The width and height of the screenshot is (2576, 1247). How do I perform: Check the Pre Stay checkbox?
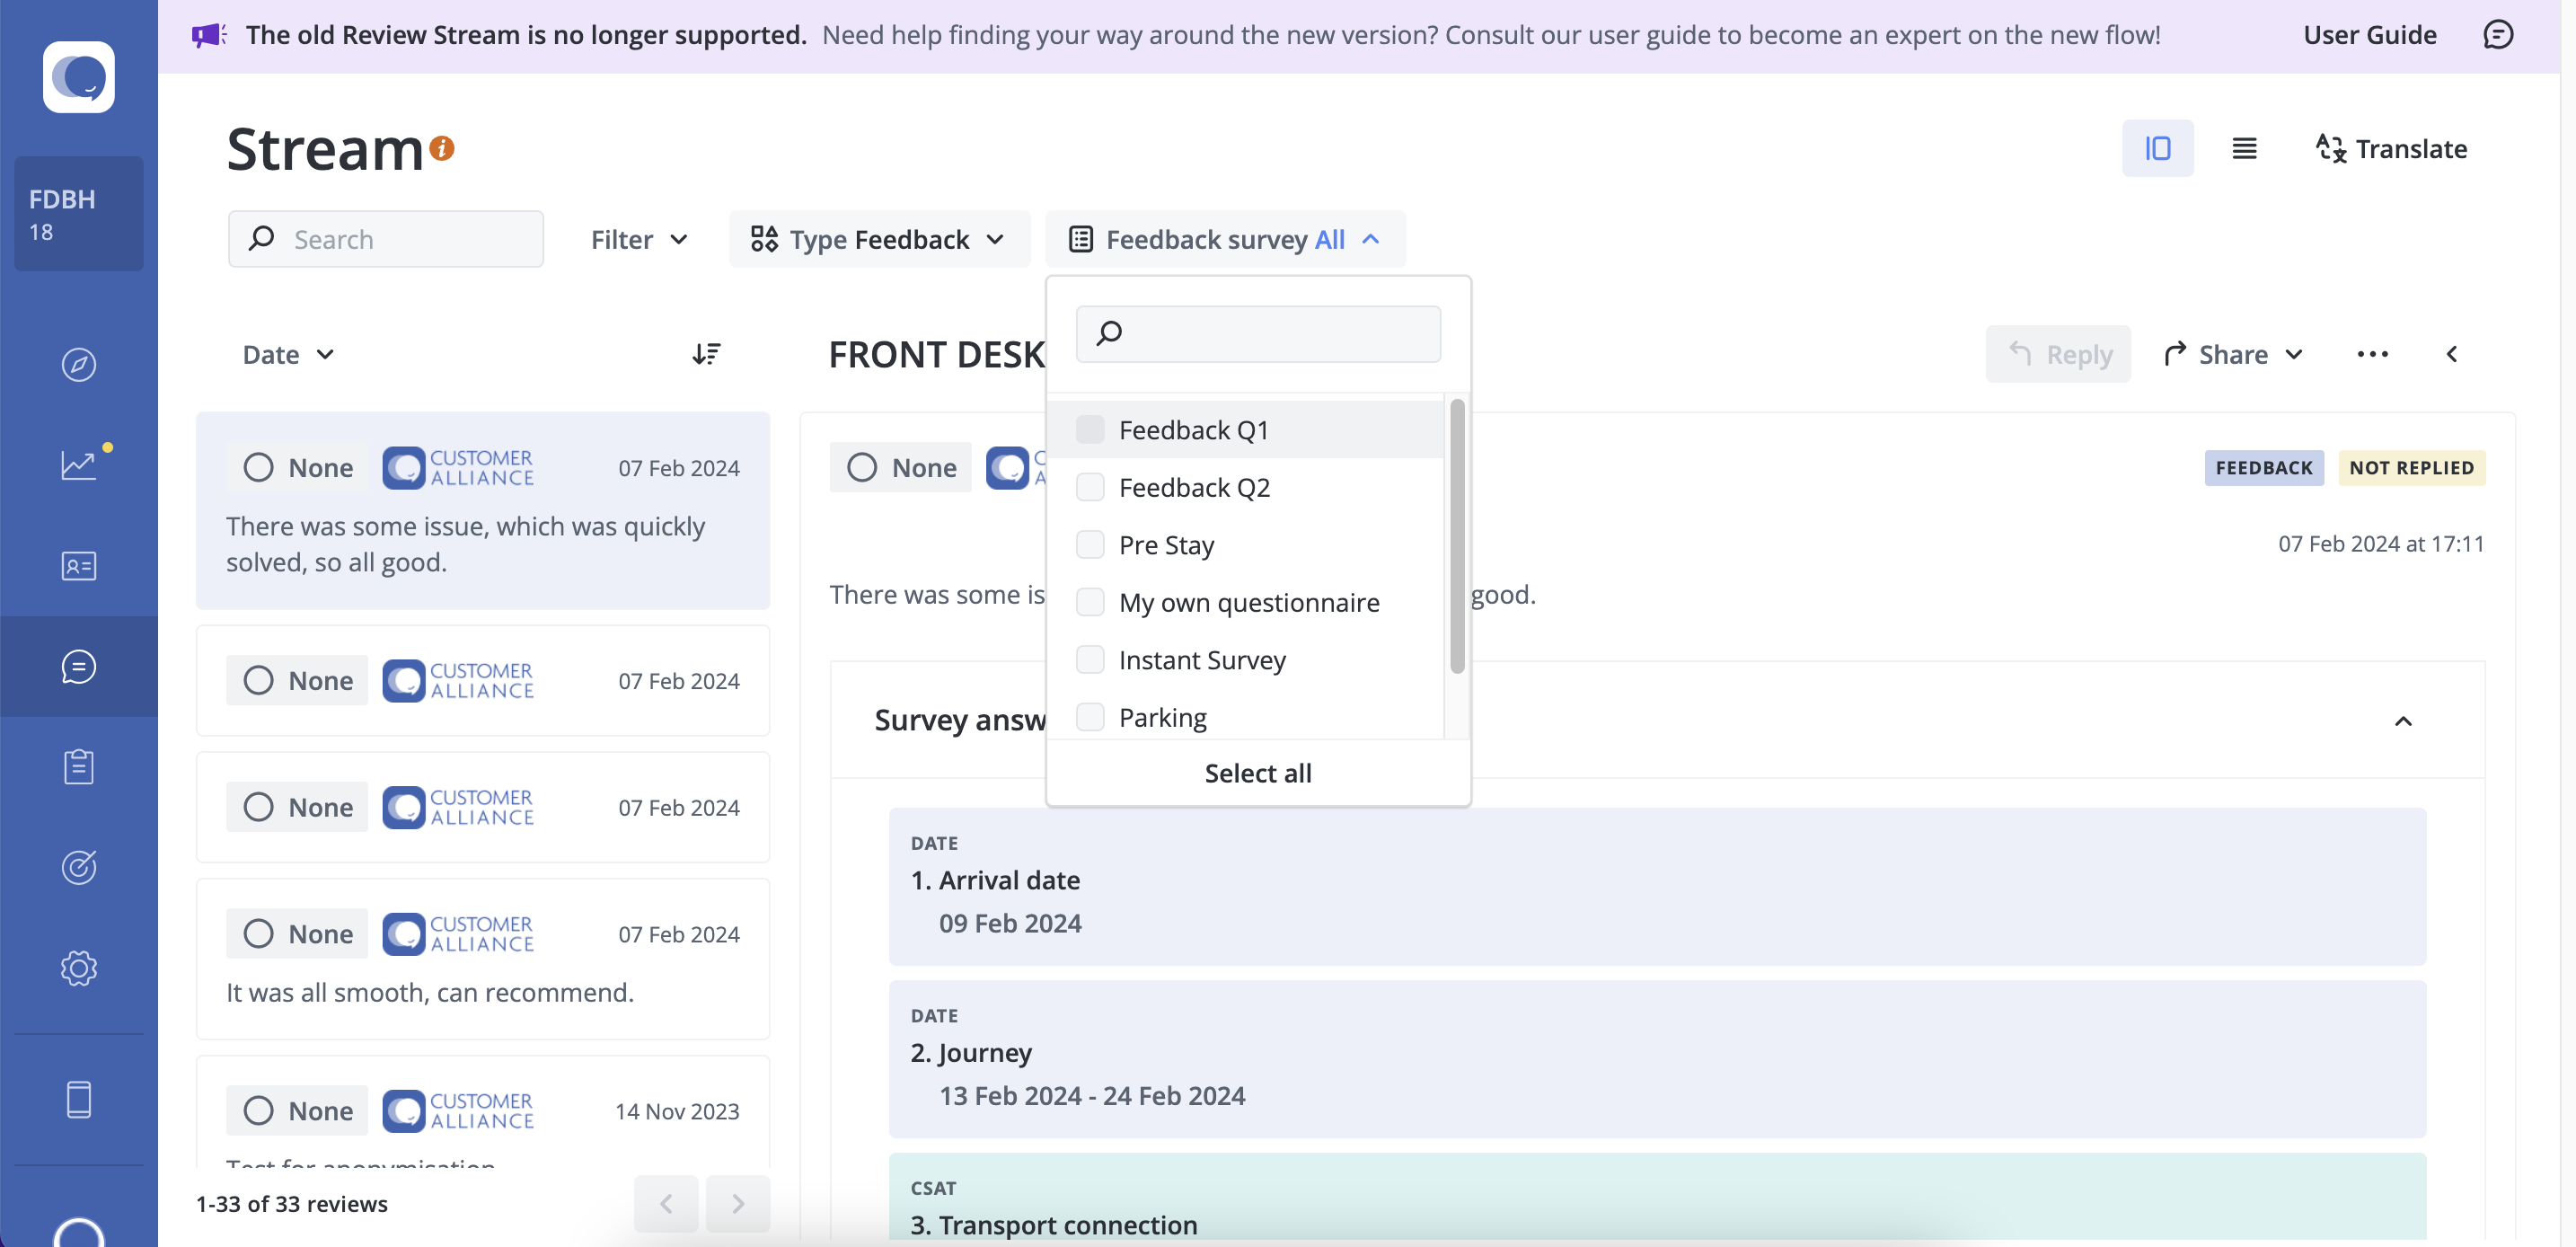point(1090,545)
